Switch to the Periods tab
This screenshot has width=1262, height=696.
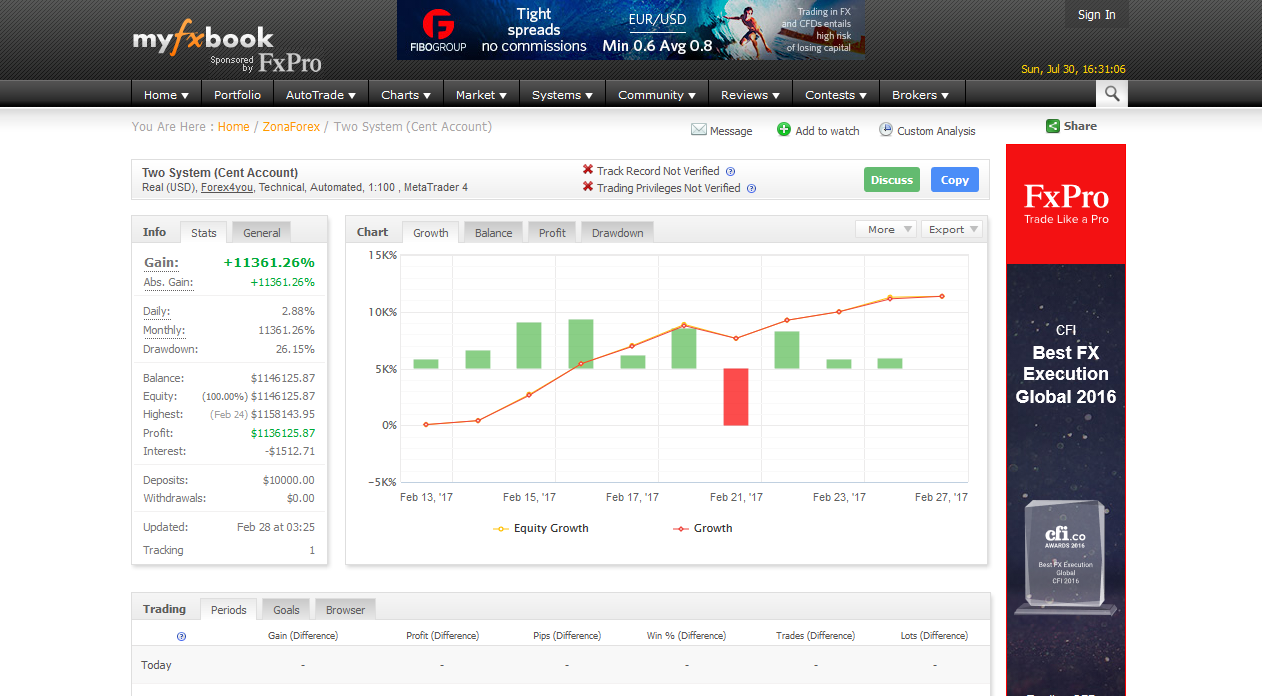pyautogui.click(x=229, y=609)
